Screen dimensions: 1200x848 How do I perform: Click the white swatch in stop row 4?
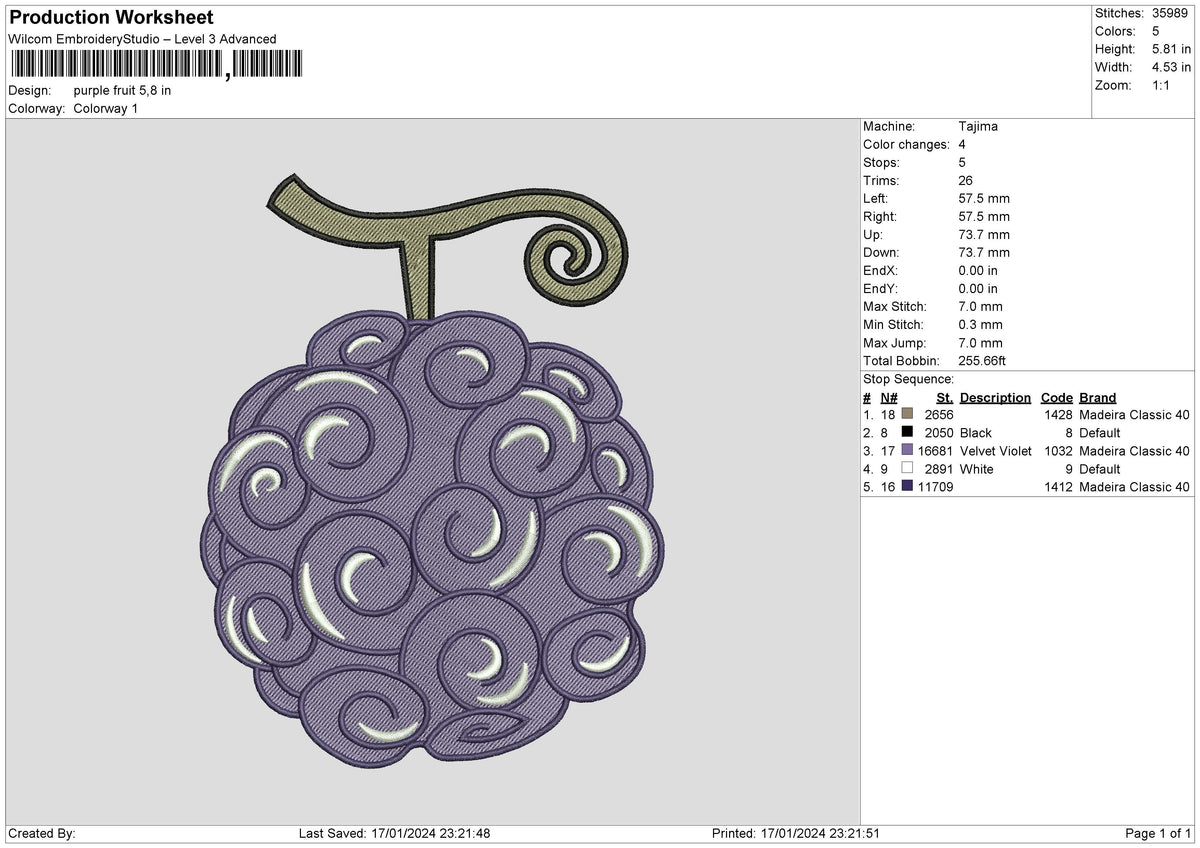pos(907,468)
